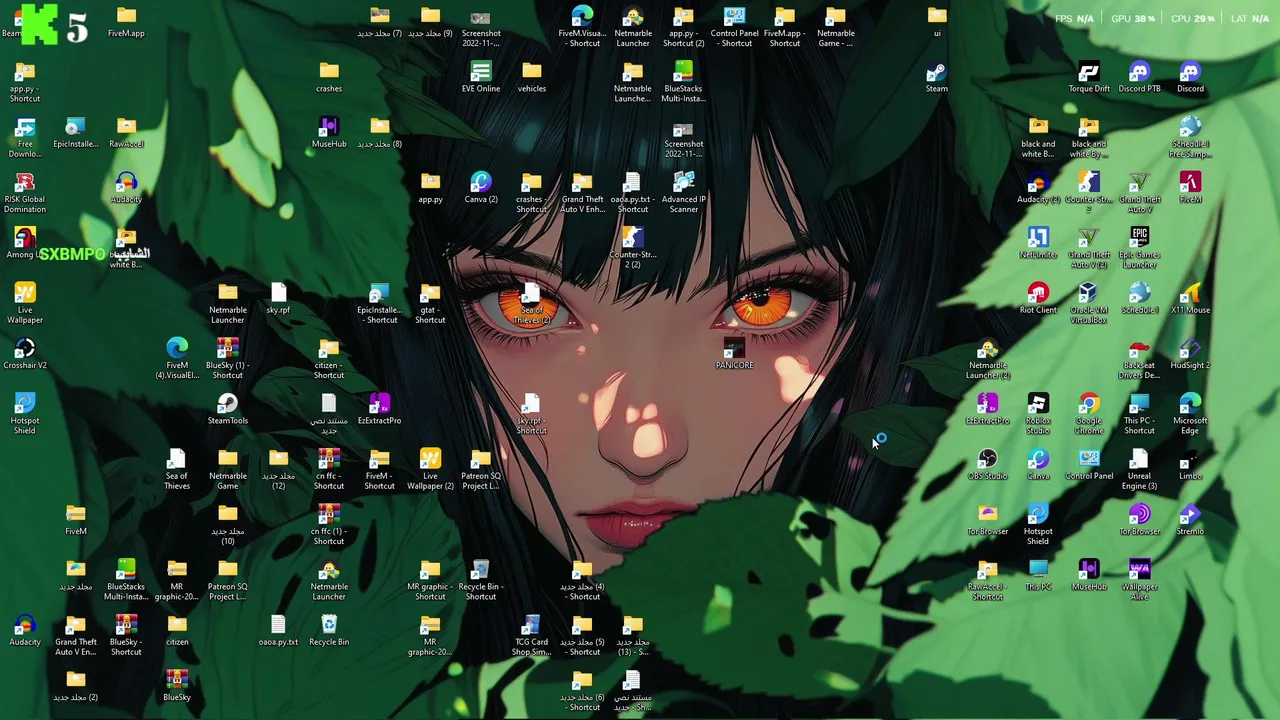
Task: Open Grand Theft Auto V (2) shortcut
Action: click(x=1088, y=247)
